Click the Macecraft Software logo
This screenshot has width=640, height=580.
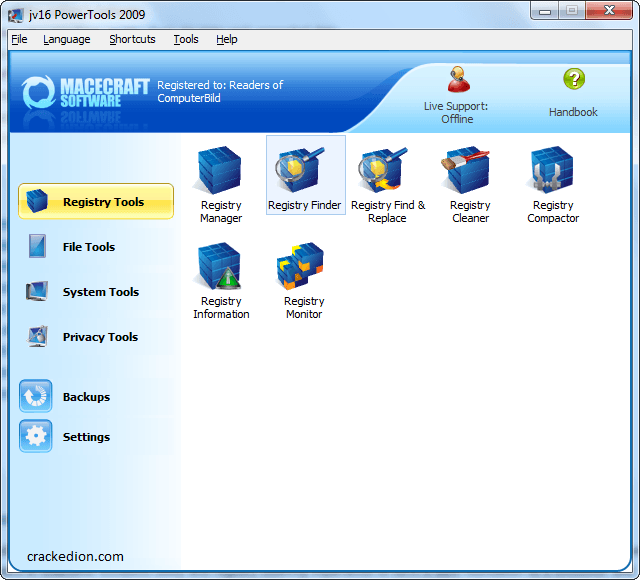86,93
